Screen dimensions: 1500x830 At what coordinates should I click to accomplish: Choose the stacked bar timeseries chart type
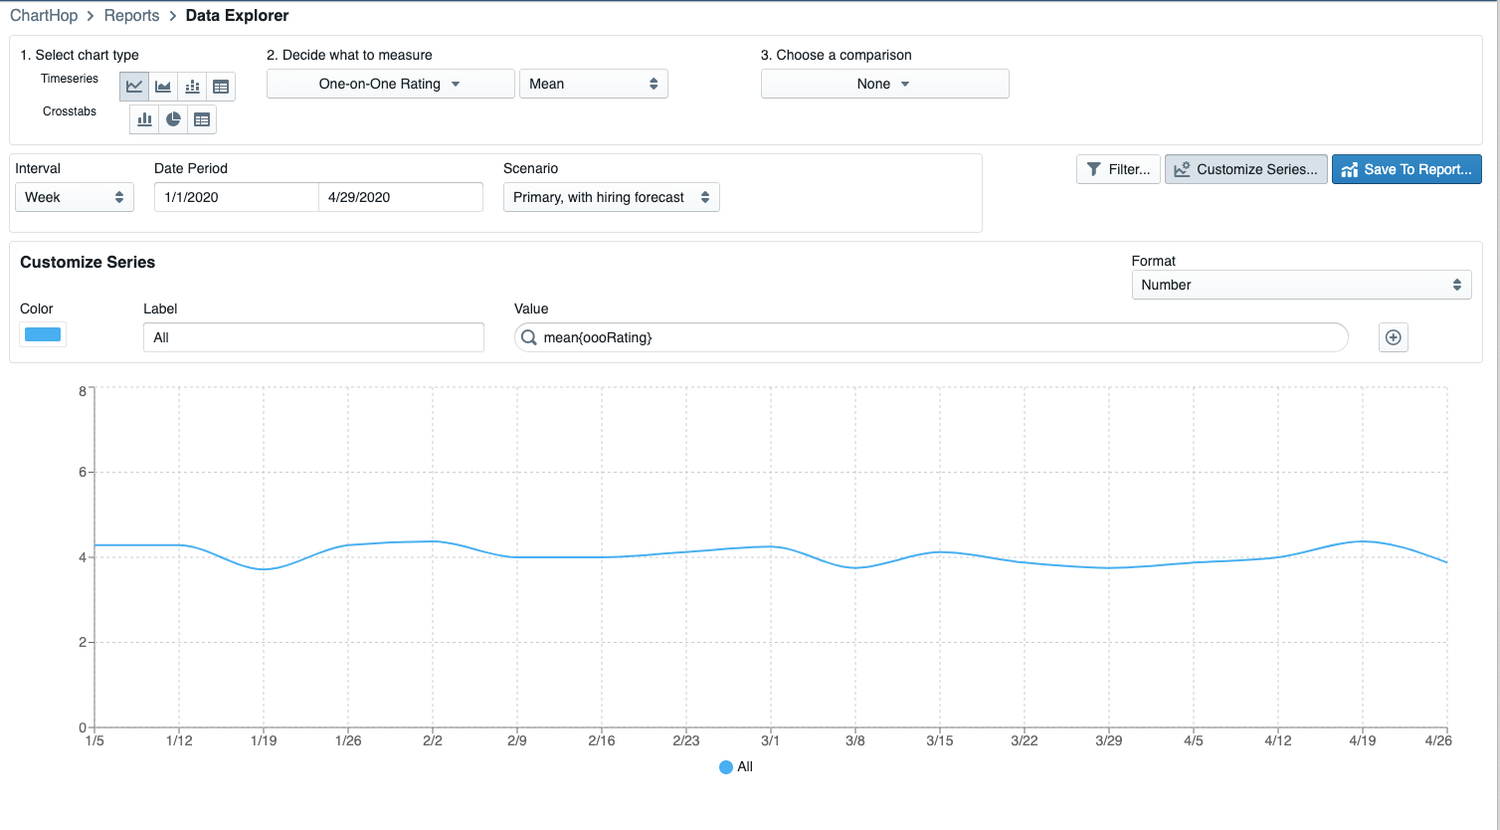tap(192, 86)
